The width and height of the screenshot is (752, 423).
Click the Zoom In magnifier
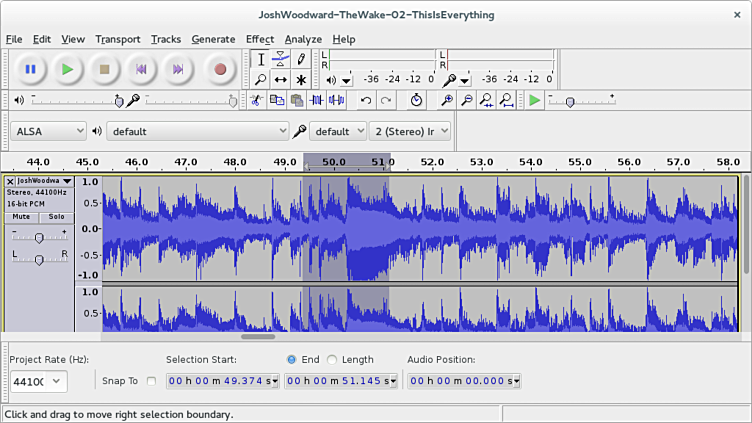click(447, 100)
